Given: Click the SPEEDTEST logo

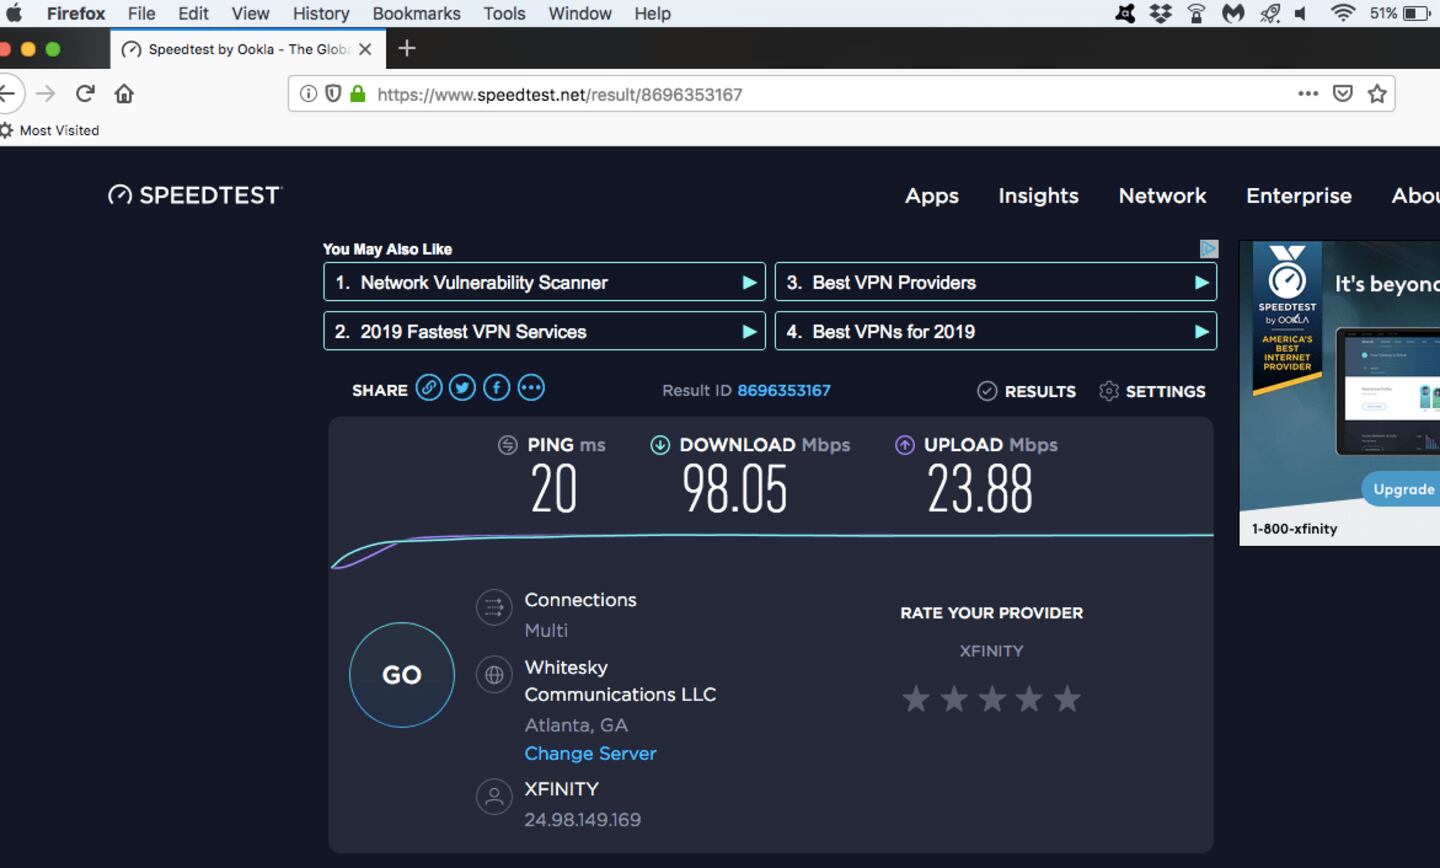Looking at the screenshot, I should pyautogui.click(x=195, y=195).
